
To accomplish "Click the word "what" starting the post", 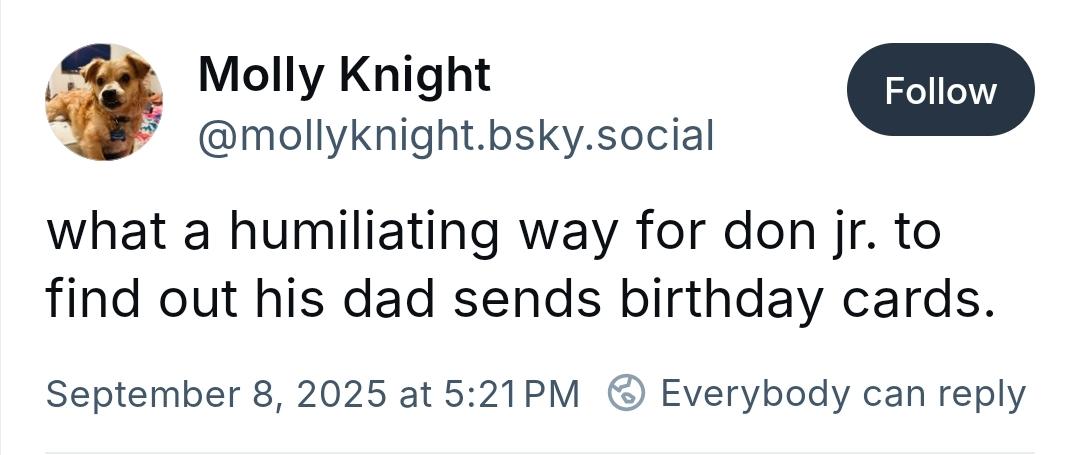I will click(x=92, y=234).
